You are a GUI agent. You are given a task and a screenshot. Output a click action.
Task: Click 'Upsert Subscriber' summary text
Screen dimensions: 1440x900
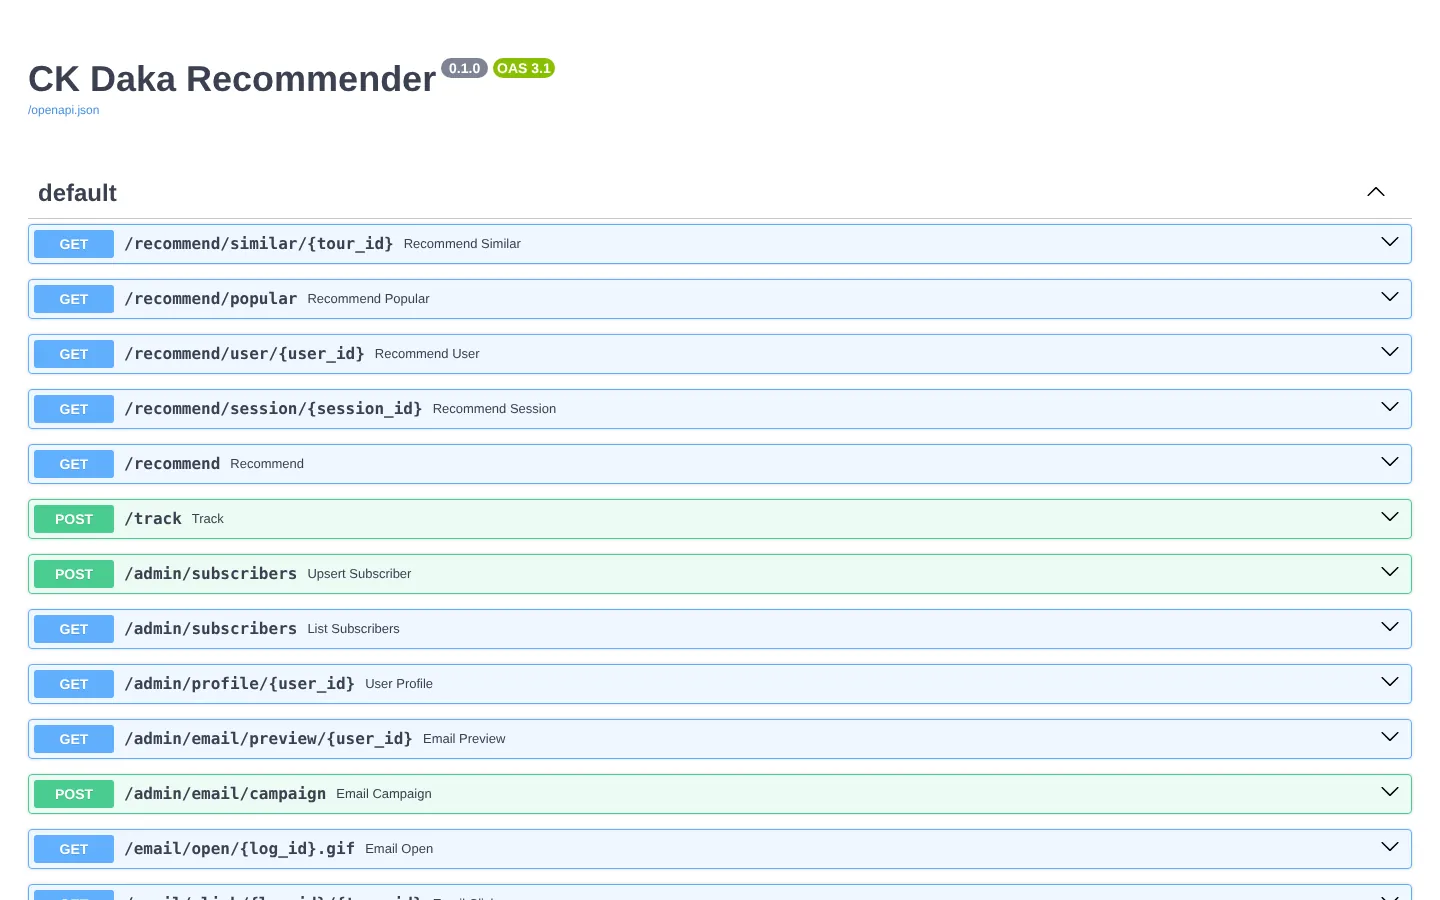click(359, 574)
